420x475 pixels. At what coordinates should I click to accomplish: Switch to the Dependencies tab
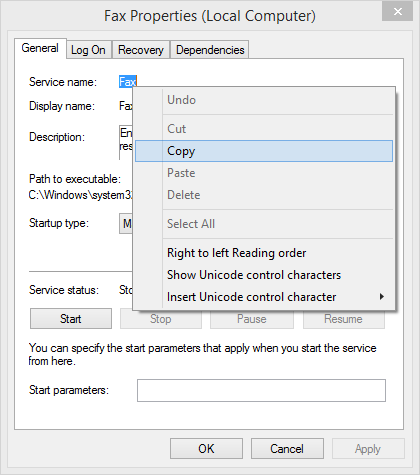pyautogui.click(x=210, y=50)
